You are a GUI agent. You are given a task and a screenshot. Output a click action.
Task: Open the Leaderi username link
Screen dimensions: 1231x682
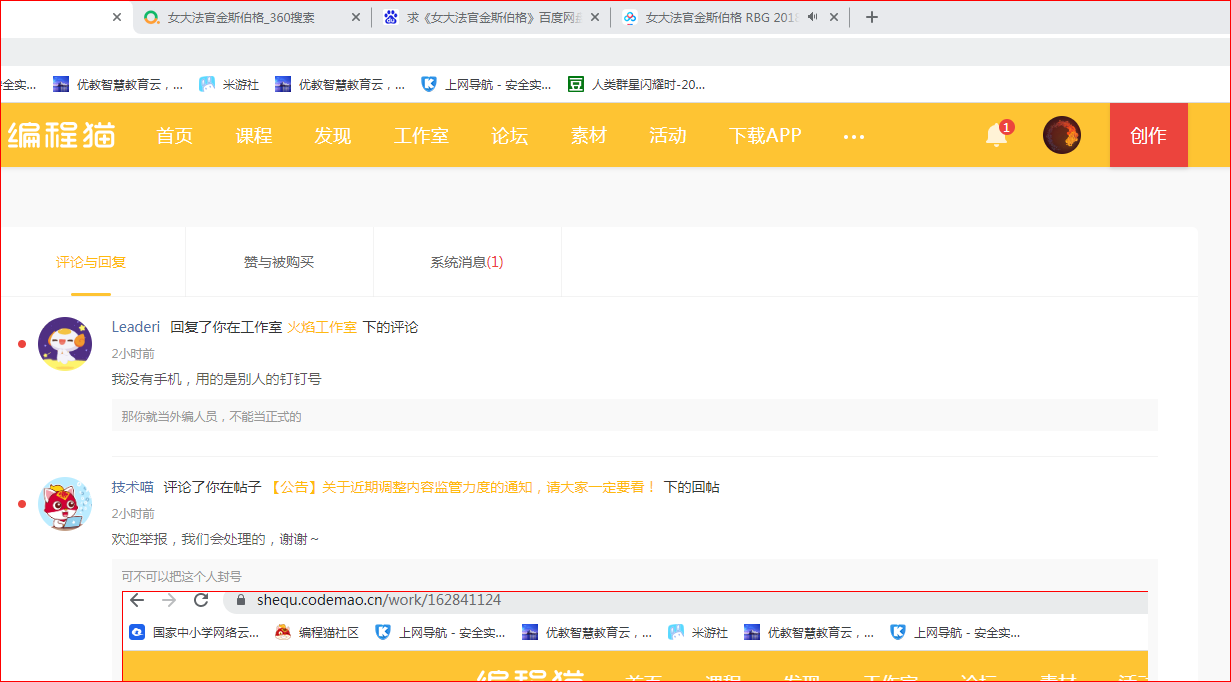(136, 327)
